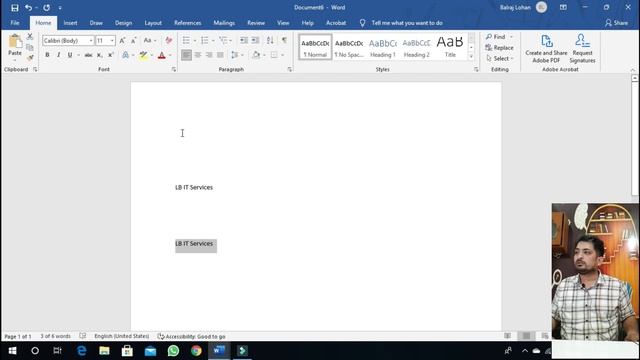Toggle strikethrough formatting
The height and width of the screenshot is (360, 640).
tap(88, 55)
